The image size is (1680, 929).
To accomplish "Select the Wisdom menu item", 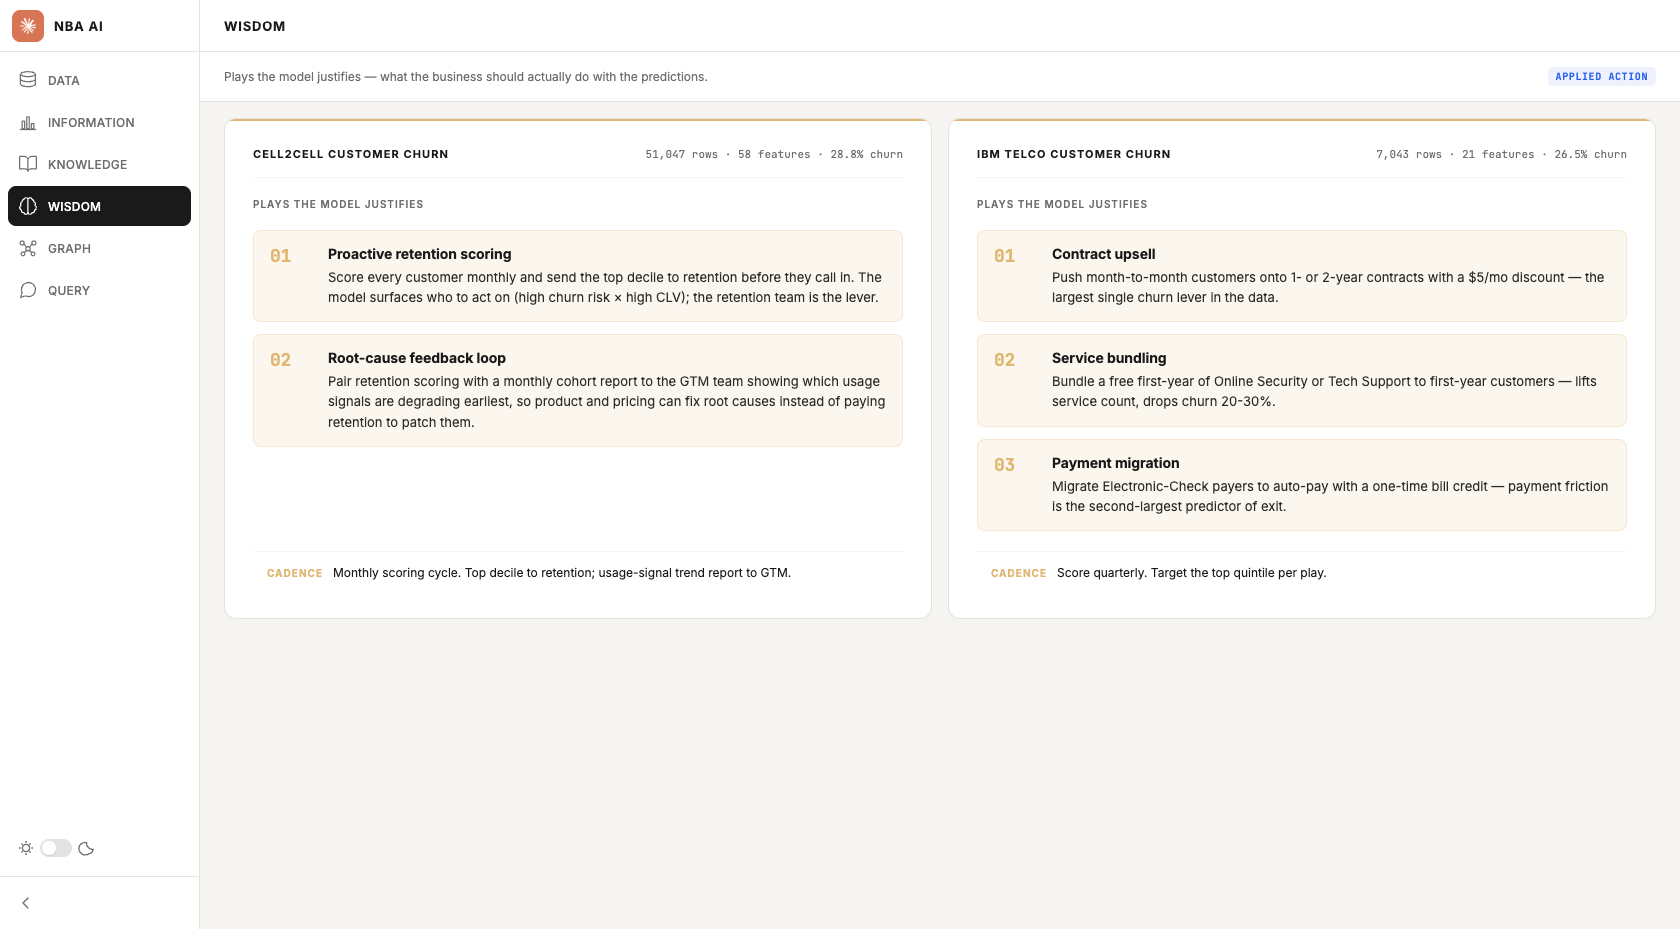I will pyautogui.click(x=99, y=206).
